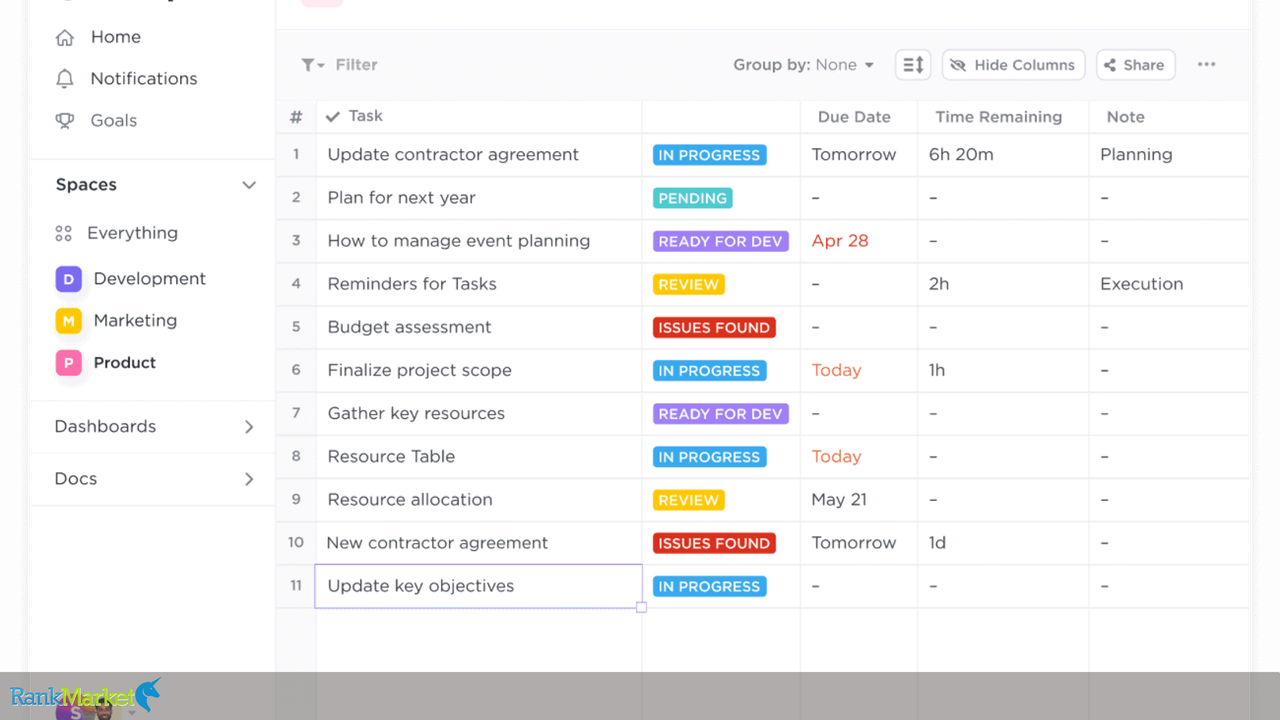Open status tag of Gather key resources
The height and width of the screenshot is (720, 1280).
721,414
